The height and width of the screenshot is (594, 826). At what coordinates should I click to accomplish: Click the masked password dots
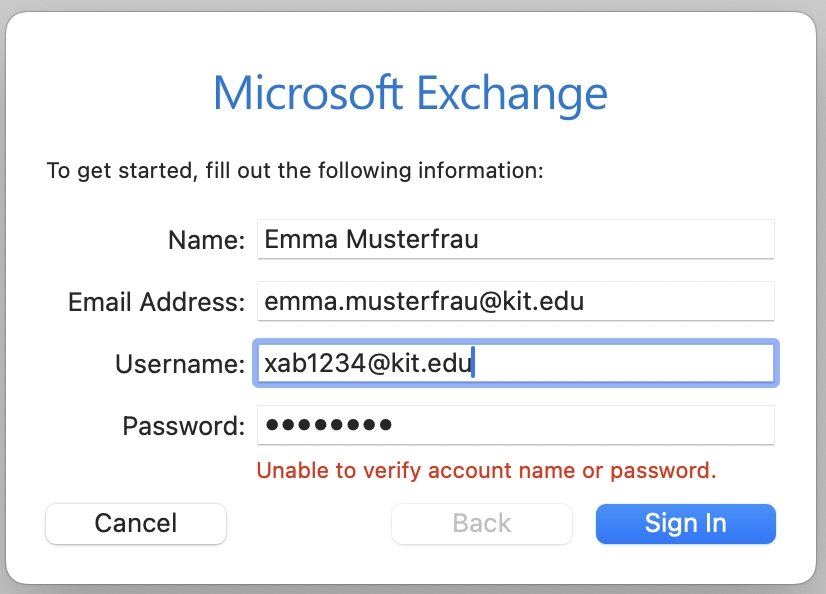[x=327, y=425]
